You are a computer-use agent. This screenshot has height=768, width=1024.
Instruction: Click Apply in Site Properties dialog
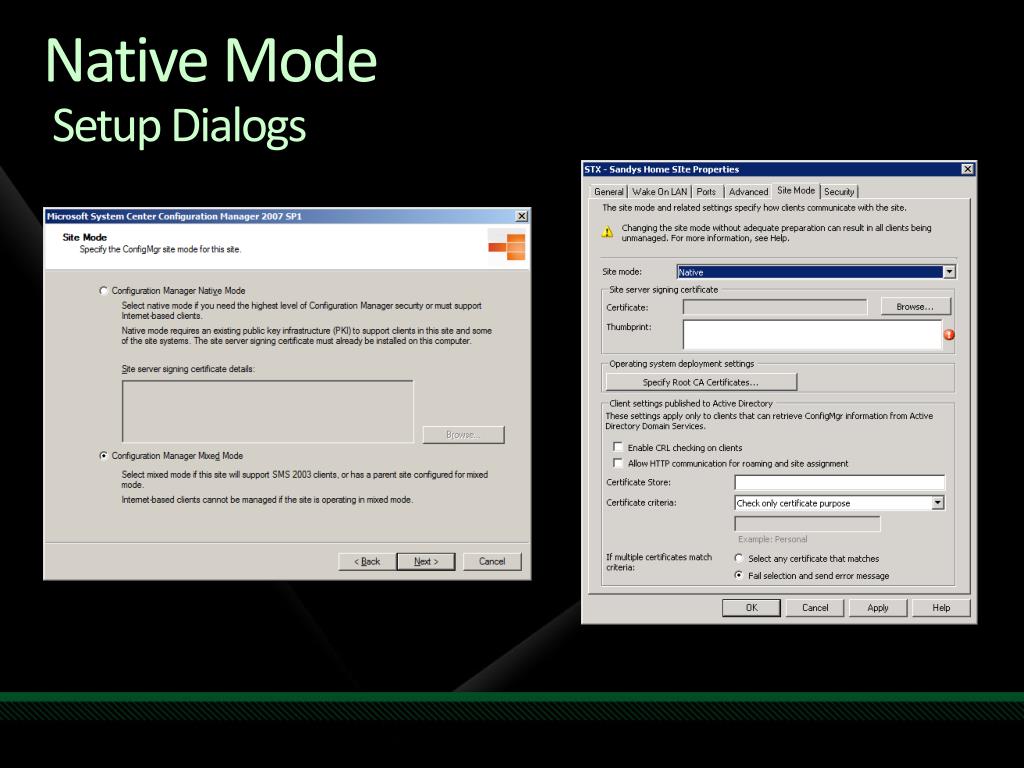click(878, 608)
